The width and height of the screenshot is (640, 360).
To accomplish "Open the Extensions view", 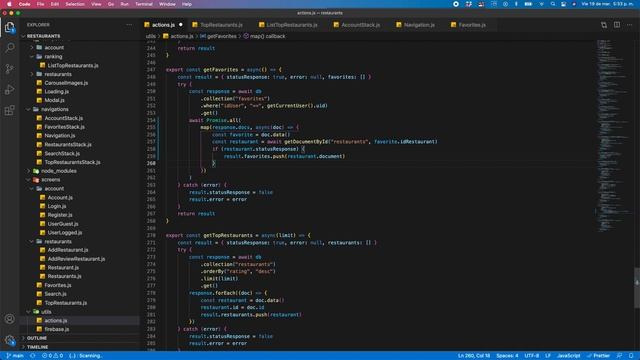I will click(9, 110).
